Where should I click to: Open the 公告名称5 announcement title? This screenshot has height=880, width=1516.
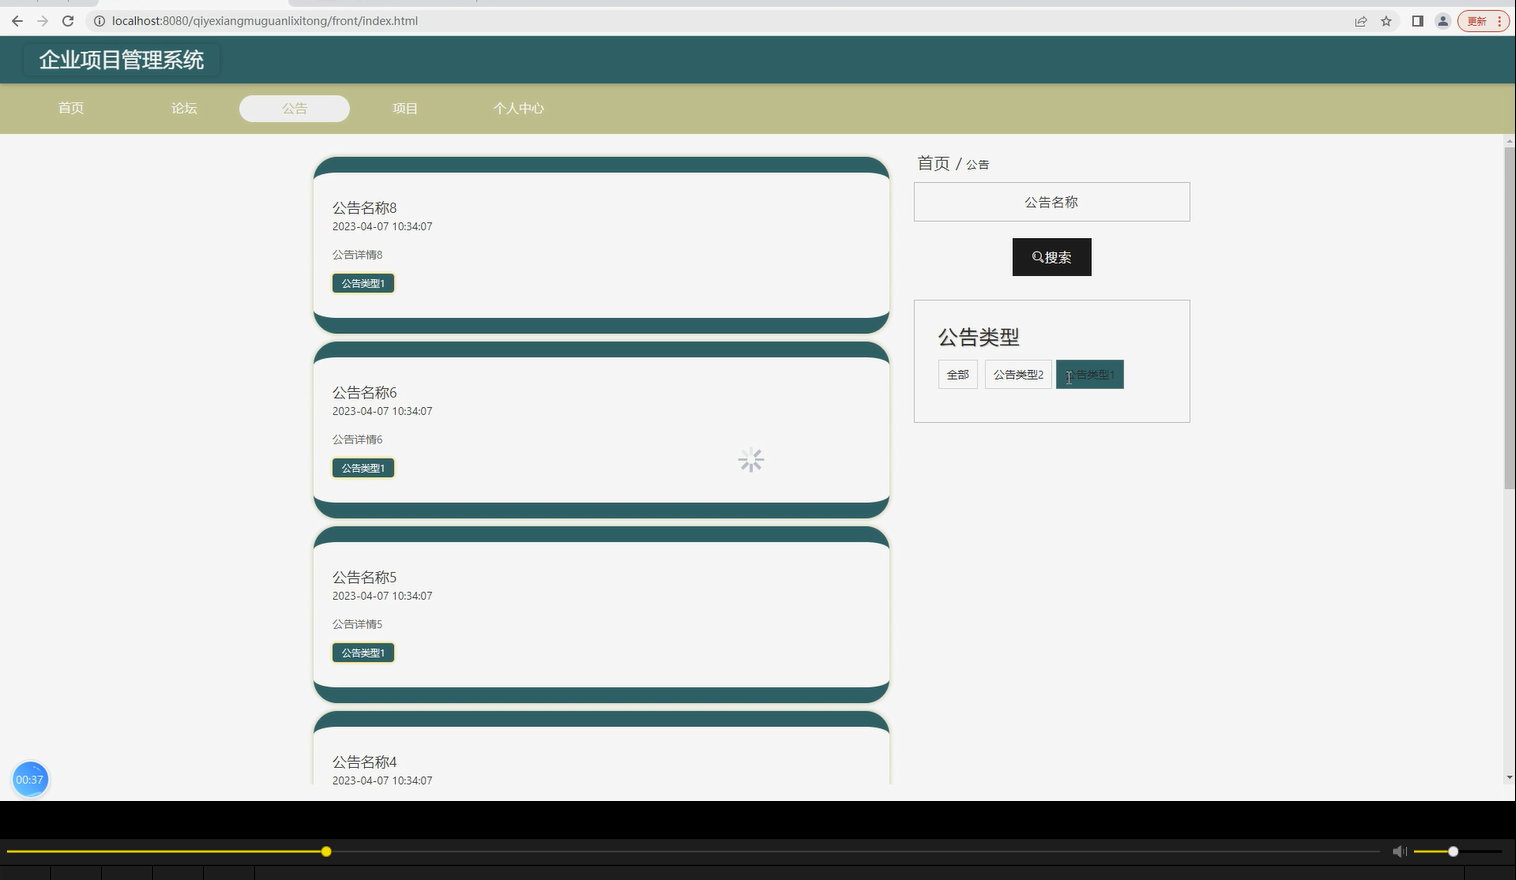pos(365,577)
